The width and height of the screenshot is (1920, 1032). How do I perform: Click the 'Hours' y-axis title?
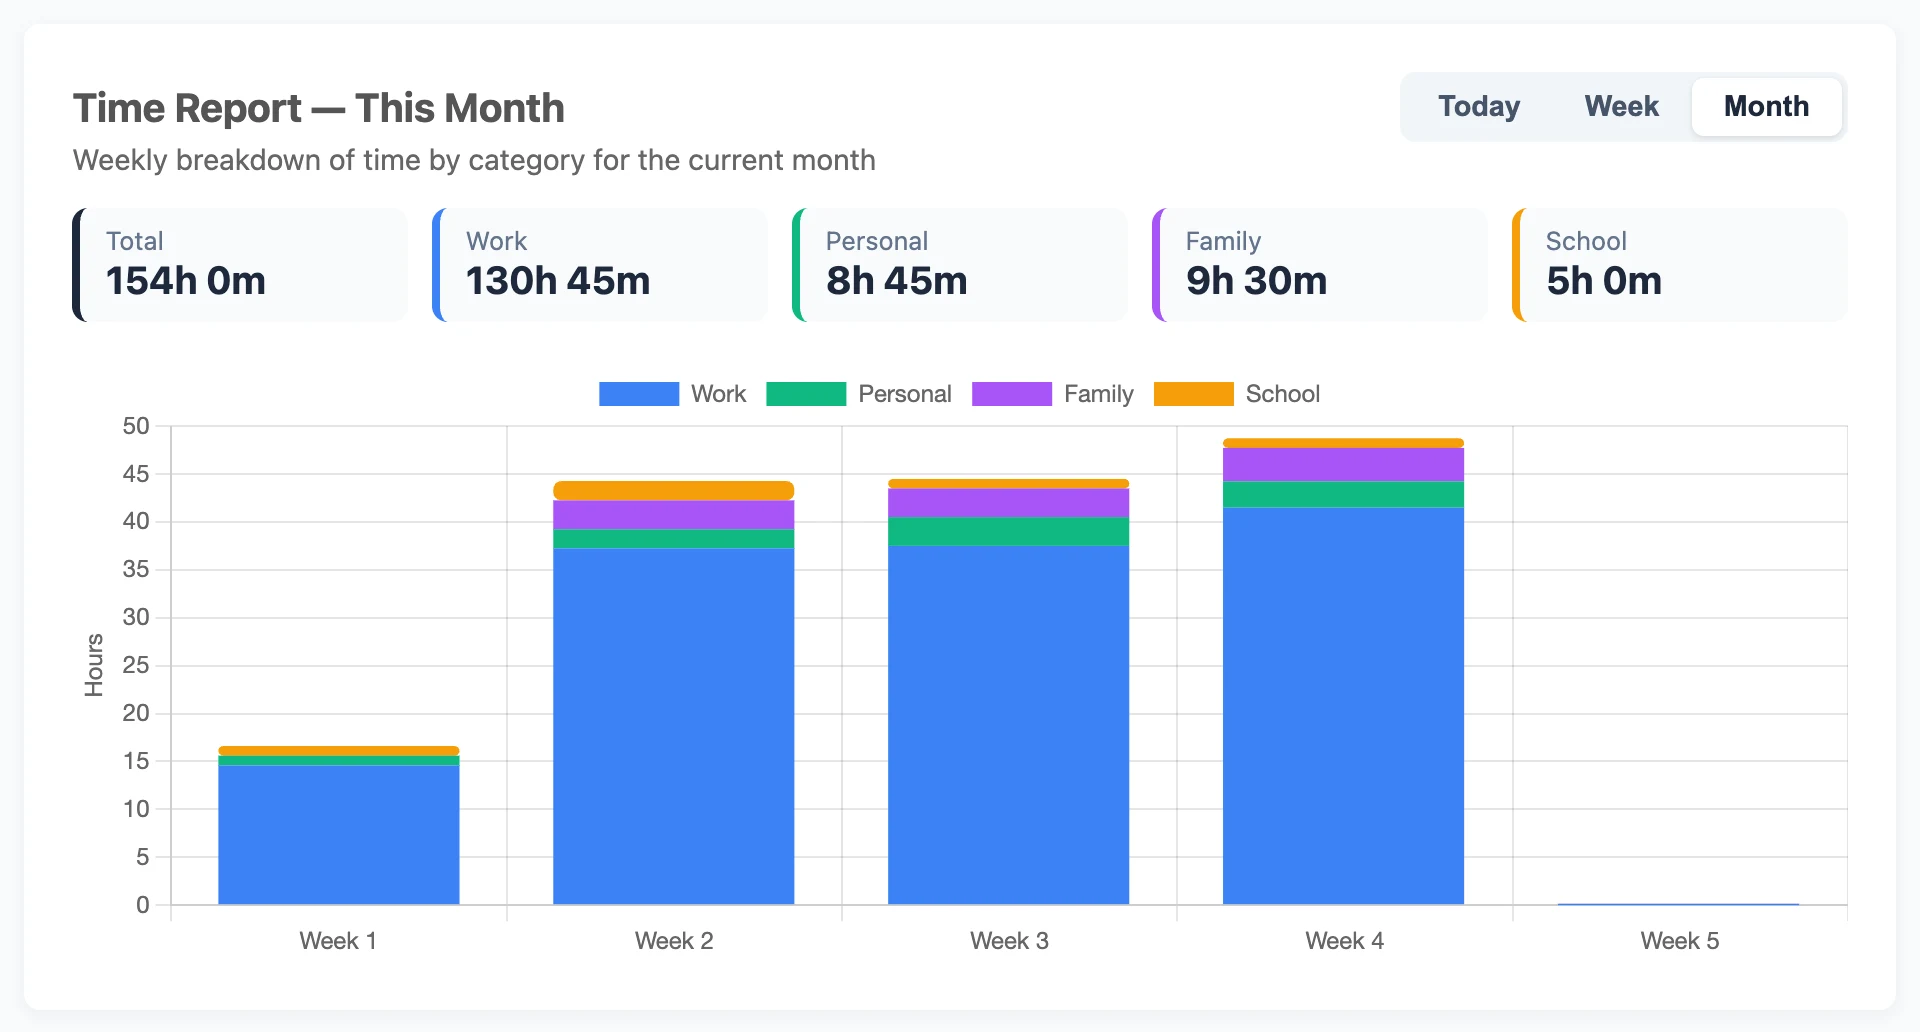[x=94, y=665]
